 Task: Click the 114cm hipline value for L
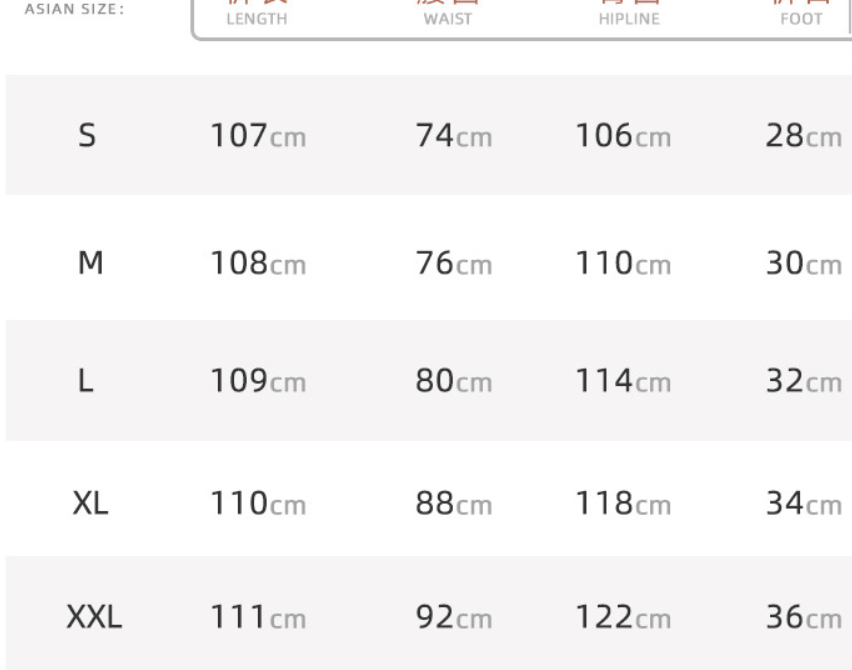622,381
